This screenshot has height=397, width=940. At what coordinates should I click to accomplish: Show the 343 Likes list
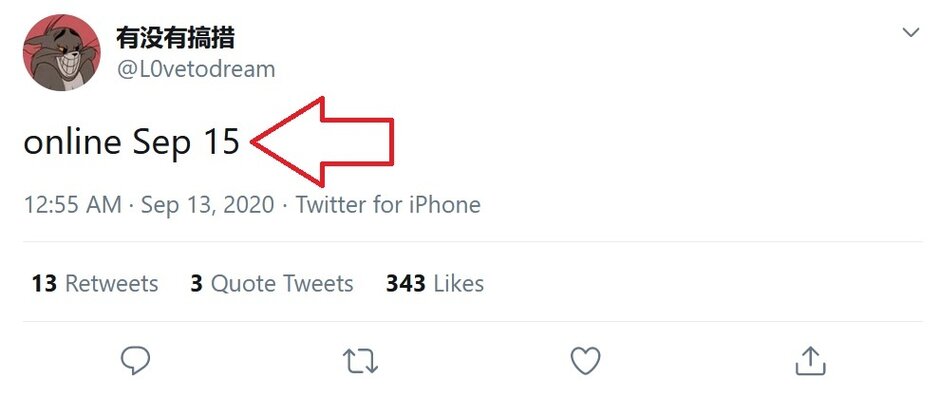pos(435,283)
